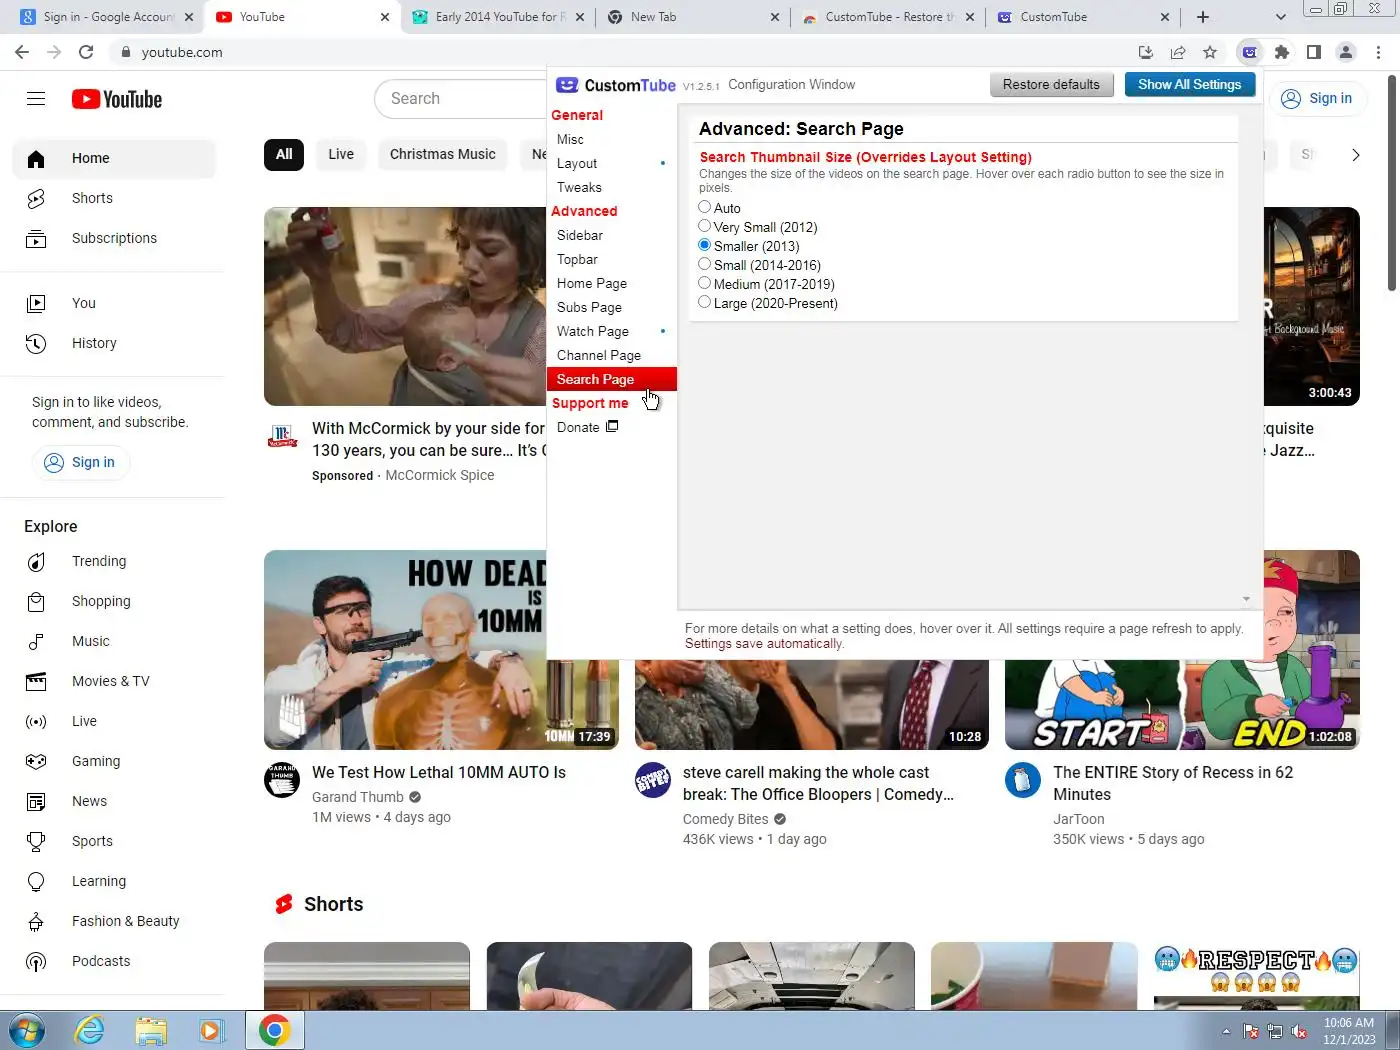Viewport: 1400px width, 1050px height.
Task: Toggle the Chrome side panel icon
Action: (1314, 52)
